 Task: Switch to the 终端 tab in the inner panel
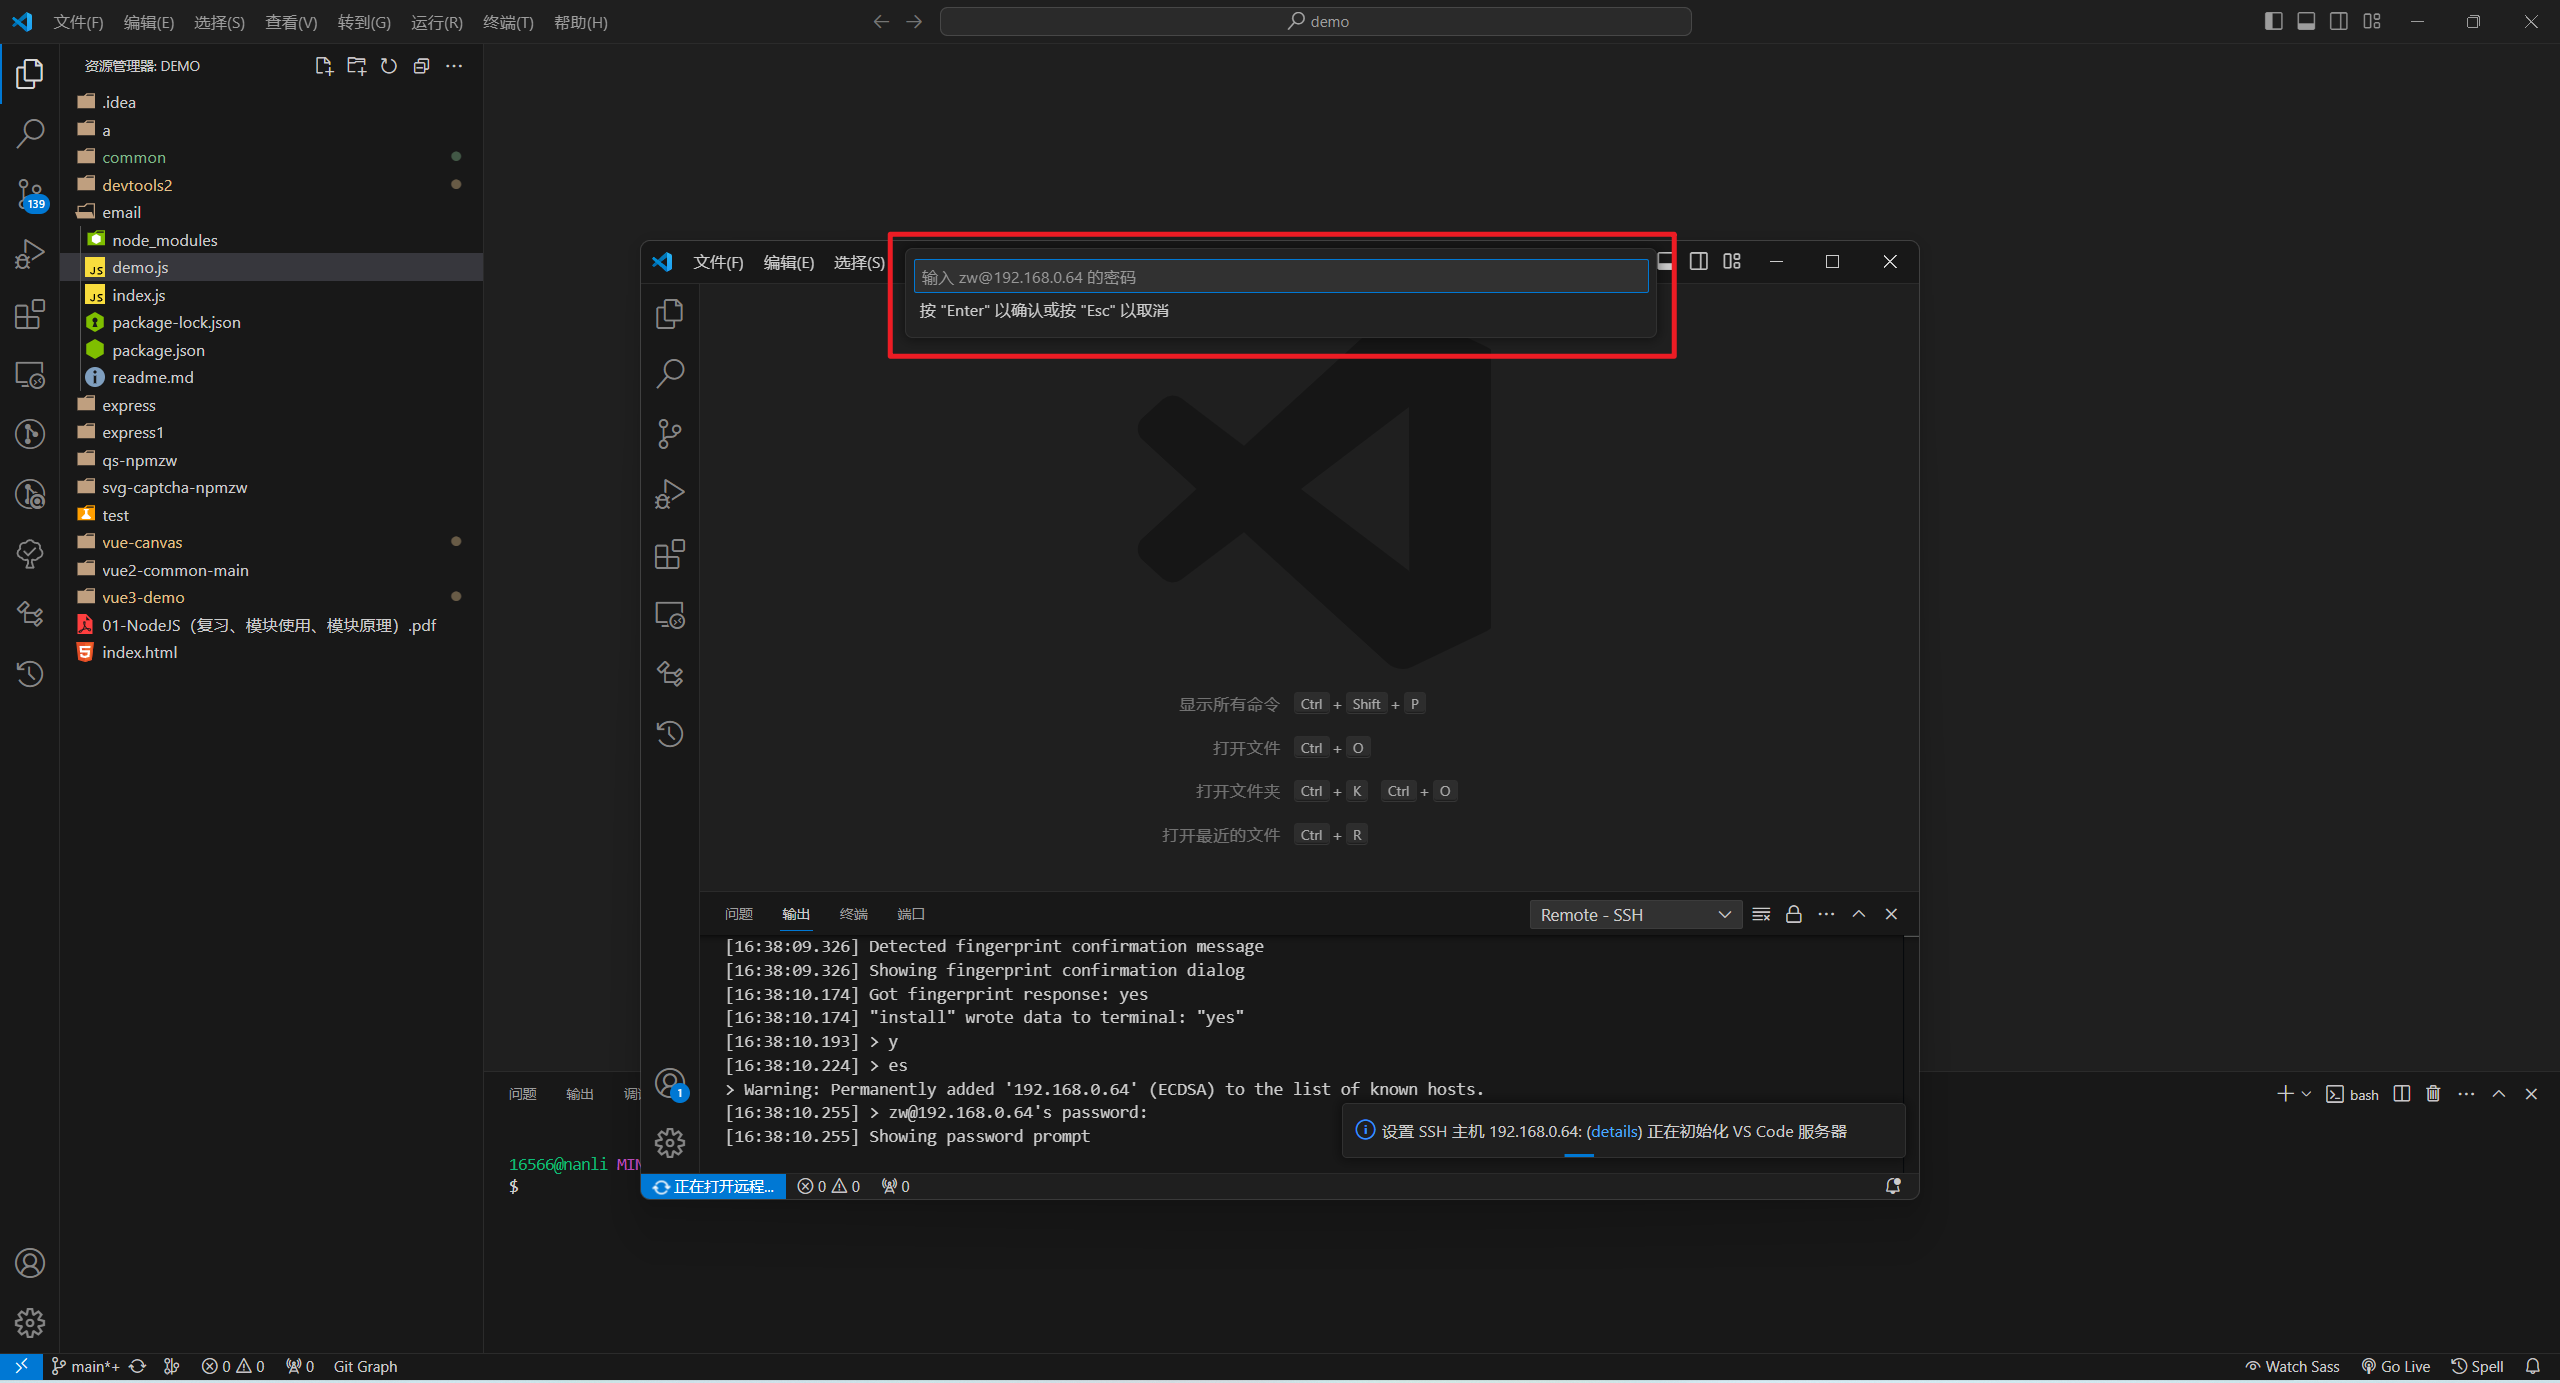(x=853, y=914)
